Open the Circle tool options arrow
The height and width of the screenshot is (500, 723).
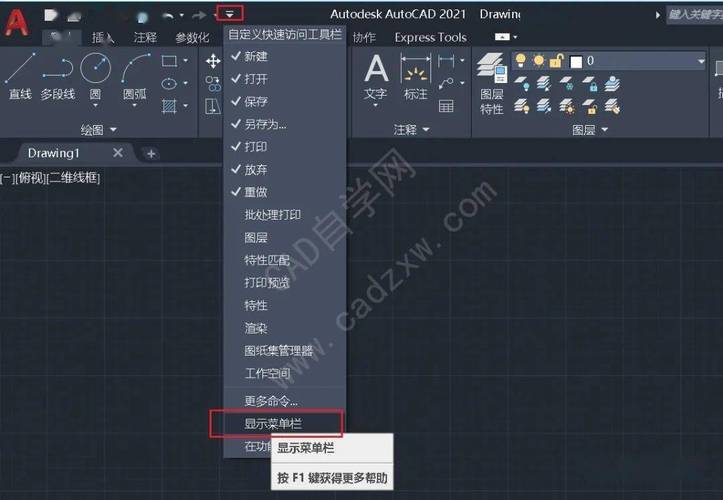(x=95, y=106)
